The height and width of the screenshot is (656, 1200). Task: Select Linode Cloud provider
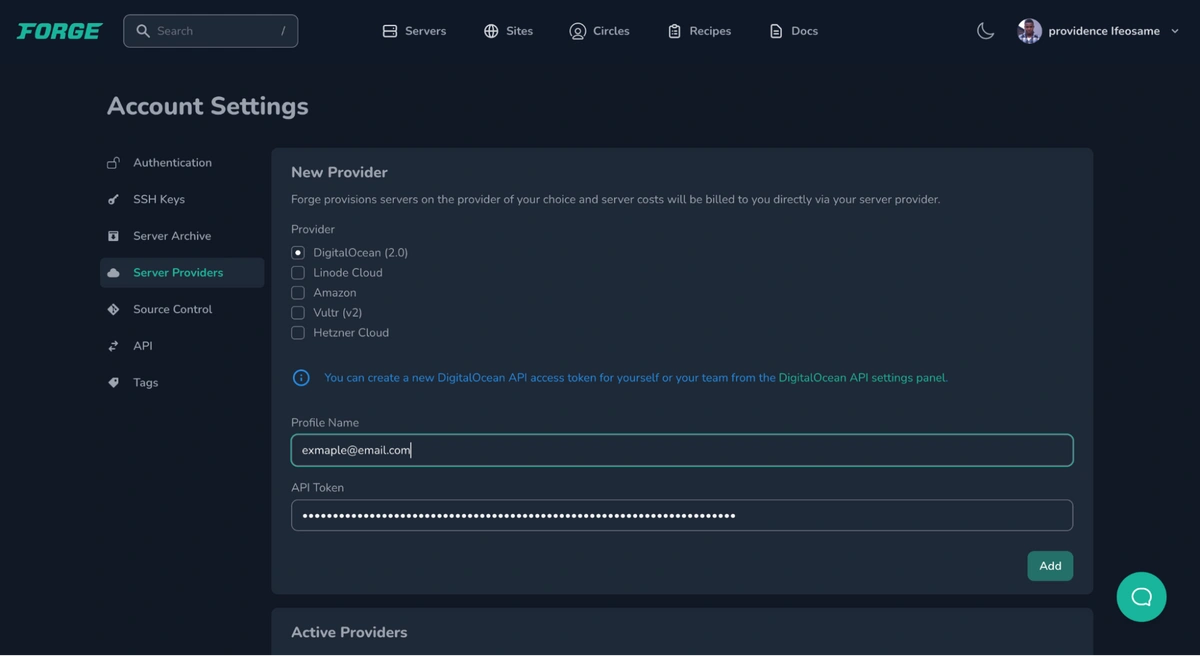click(x=298, y=273)
